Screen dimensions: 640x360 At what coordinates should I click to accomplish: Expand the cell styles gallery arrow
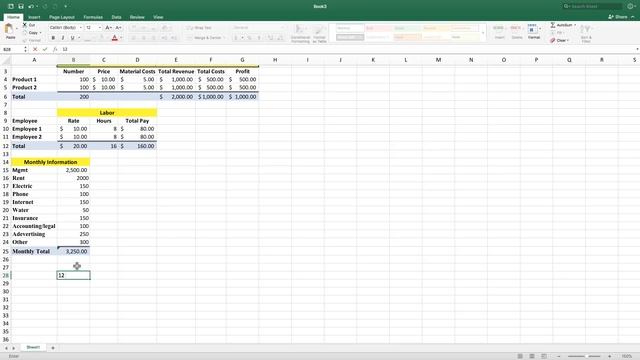pos(483,33)
